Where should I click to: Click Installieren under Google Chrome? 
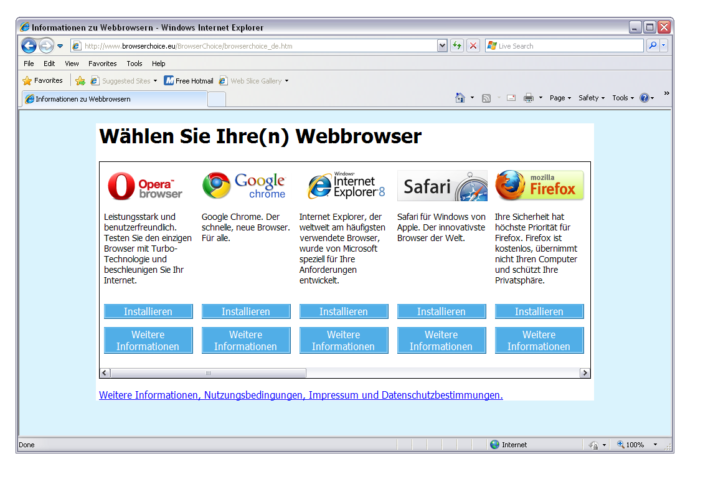[x=246, y=312]
